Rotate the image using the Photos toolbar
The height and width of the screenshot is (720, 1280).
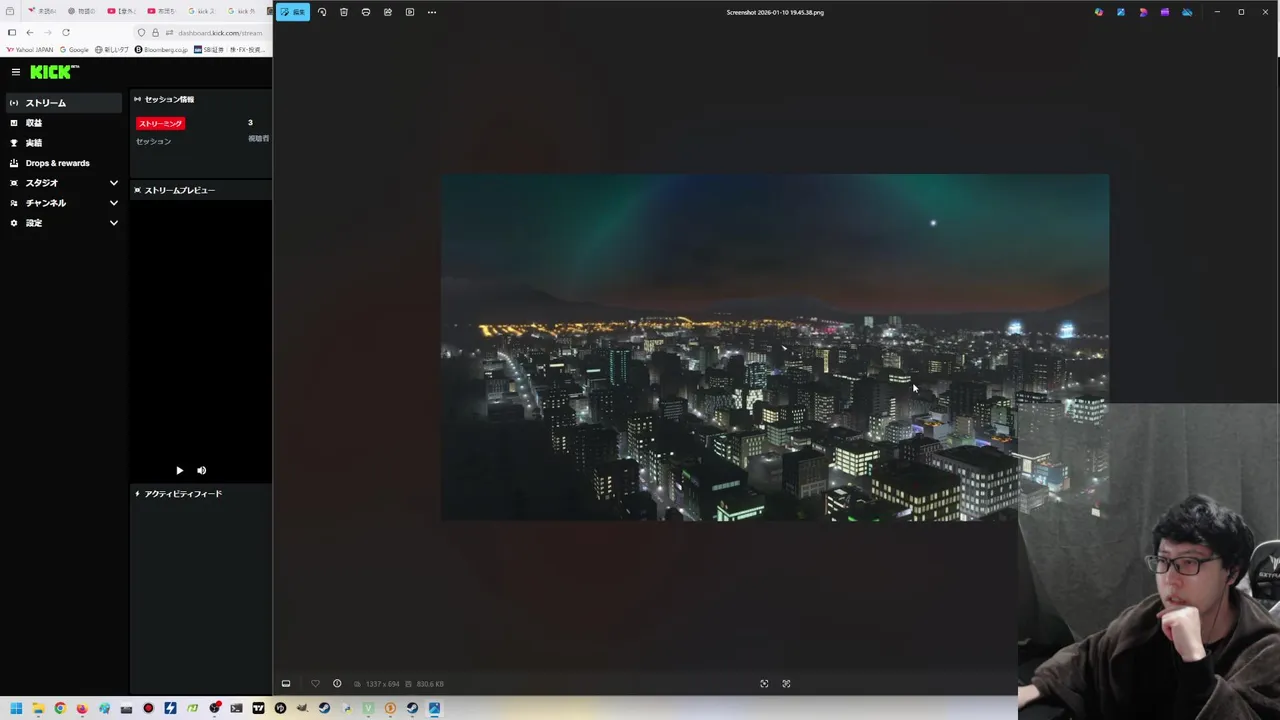click(x=322, y=12)
